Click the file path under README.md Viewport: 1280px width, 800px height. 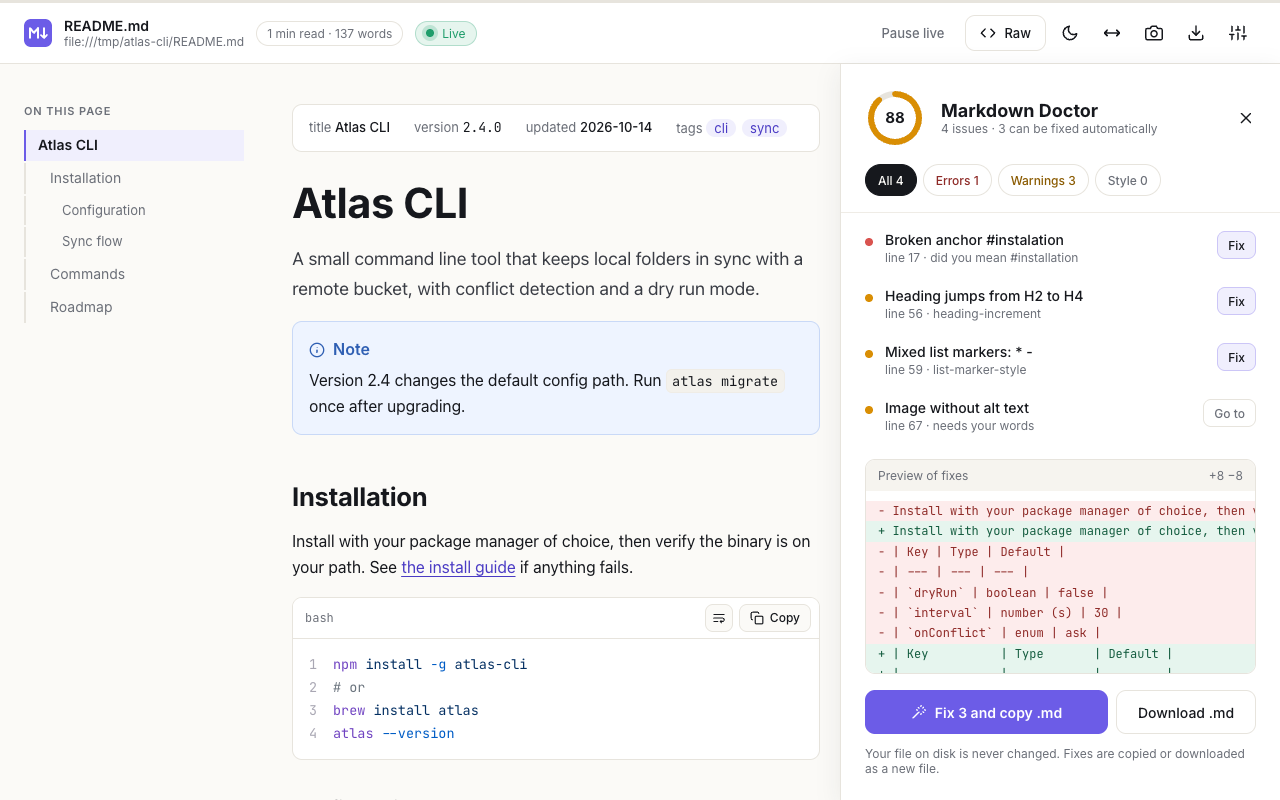pyautogui.click(x=154, y=42)
